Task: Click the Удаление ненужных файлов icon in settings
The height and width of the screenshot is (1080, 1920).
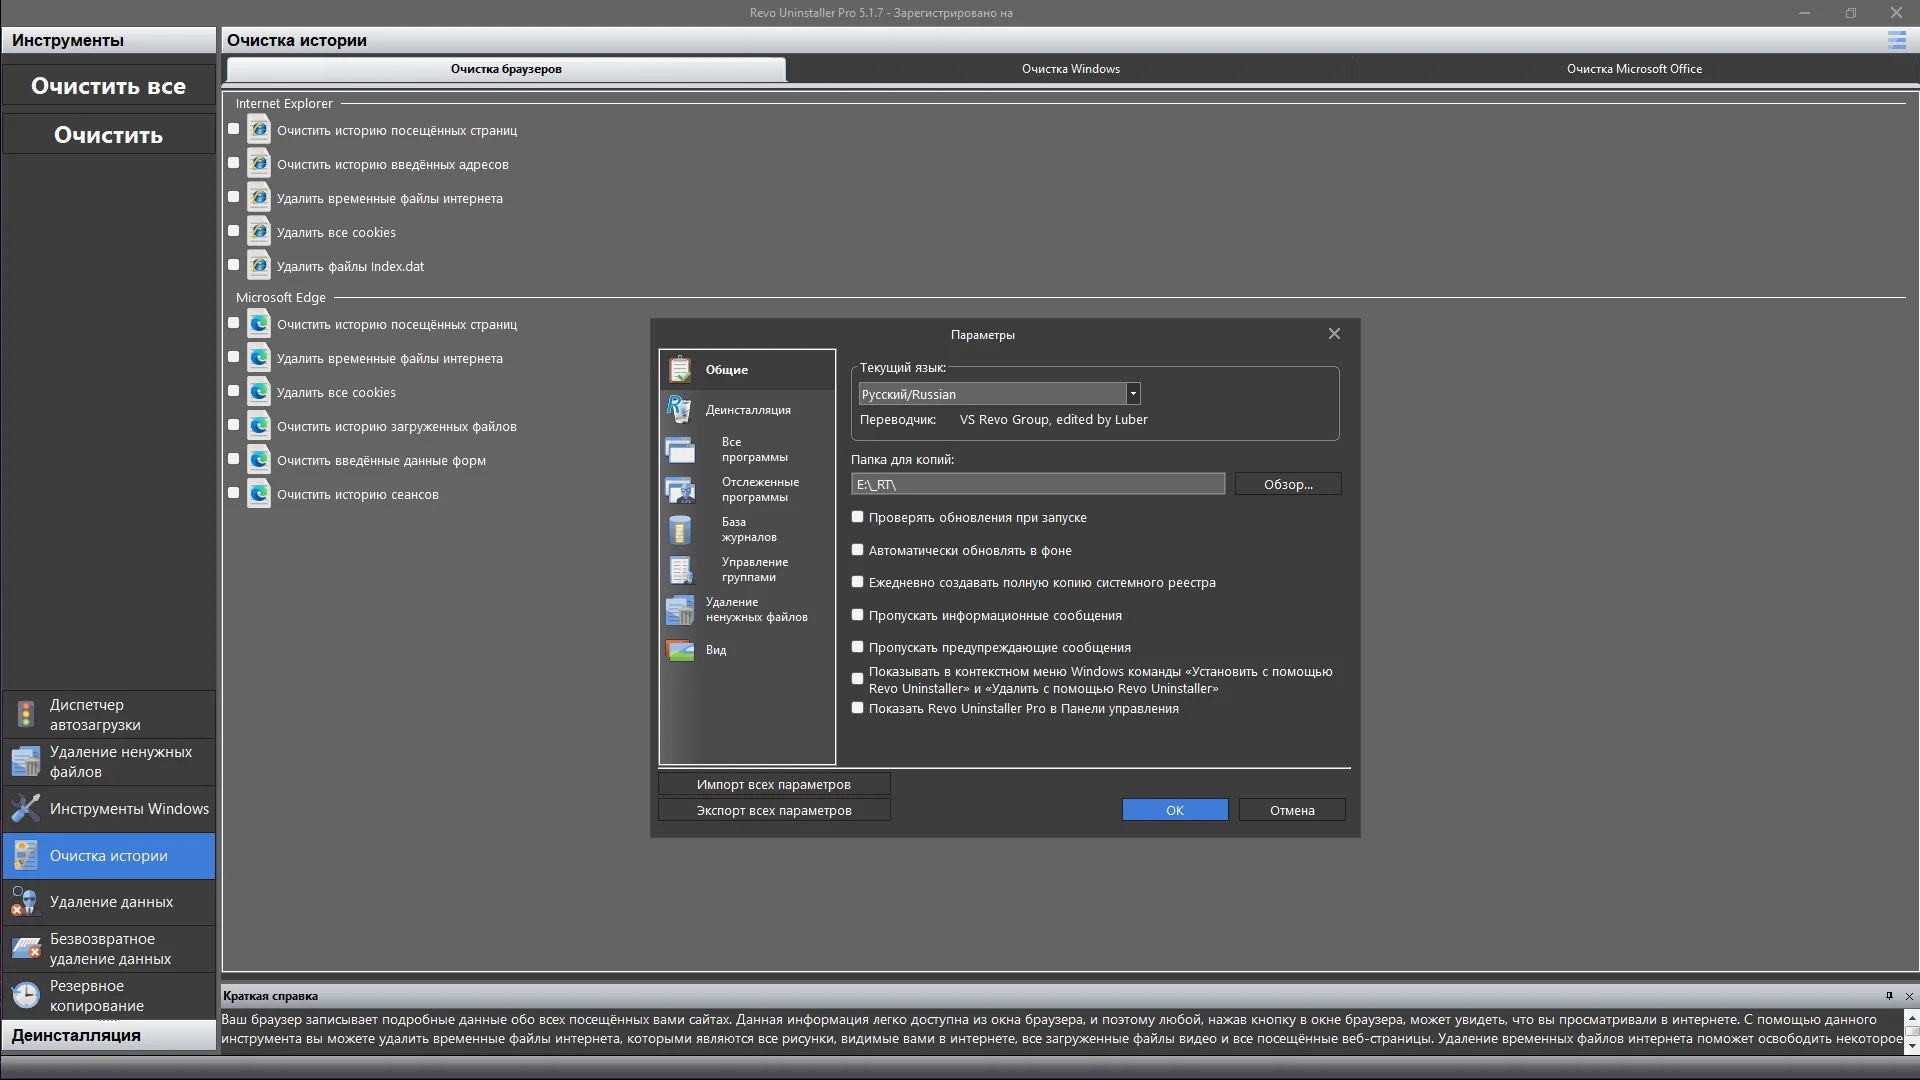Action: pyautogui.click(x=680, y=609)
